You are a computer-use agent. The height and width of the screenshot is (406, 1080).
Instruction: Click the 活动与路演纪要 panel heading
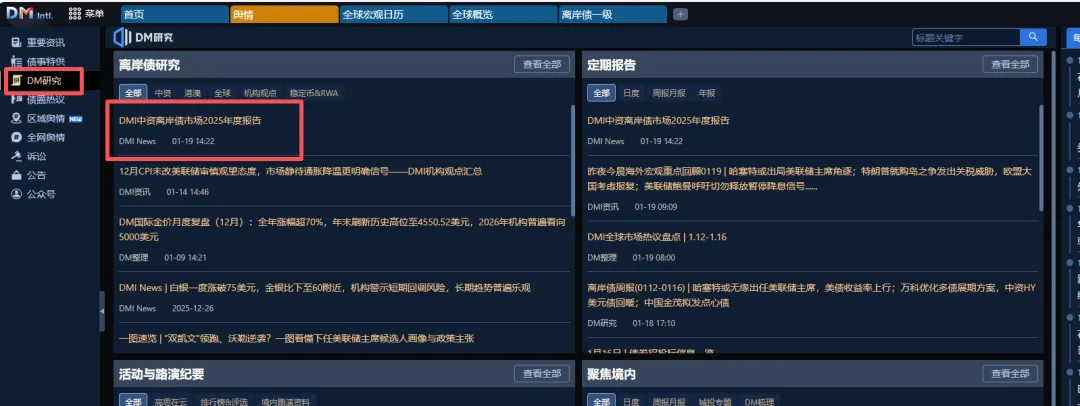[x=161, y=374]
